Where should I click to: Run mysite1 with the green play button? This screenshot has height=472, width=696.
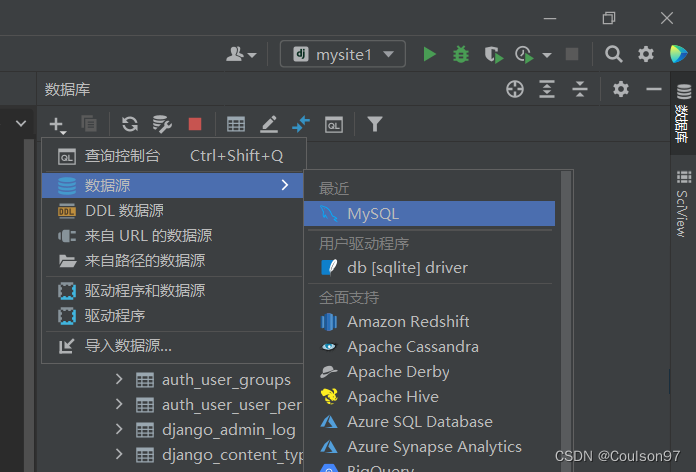[x=429, y=54]
